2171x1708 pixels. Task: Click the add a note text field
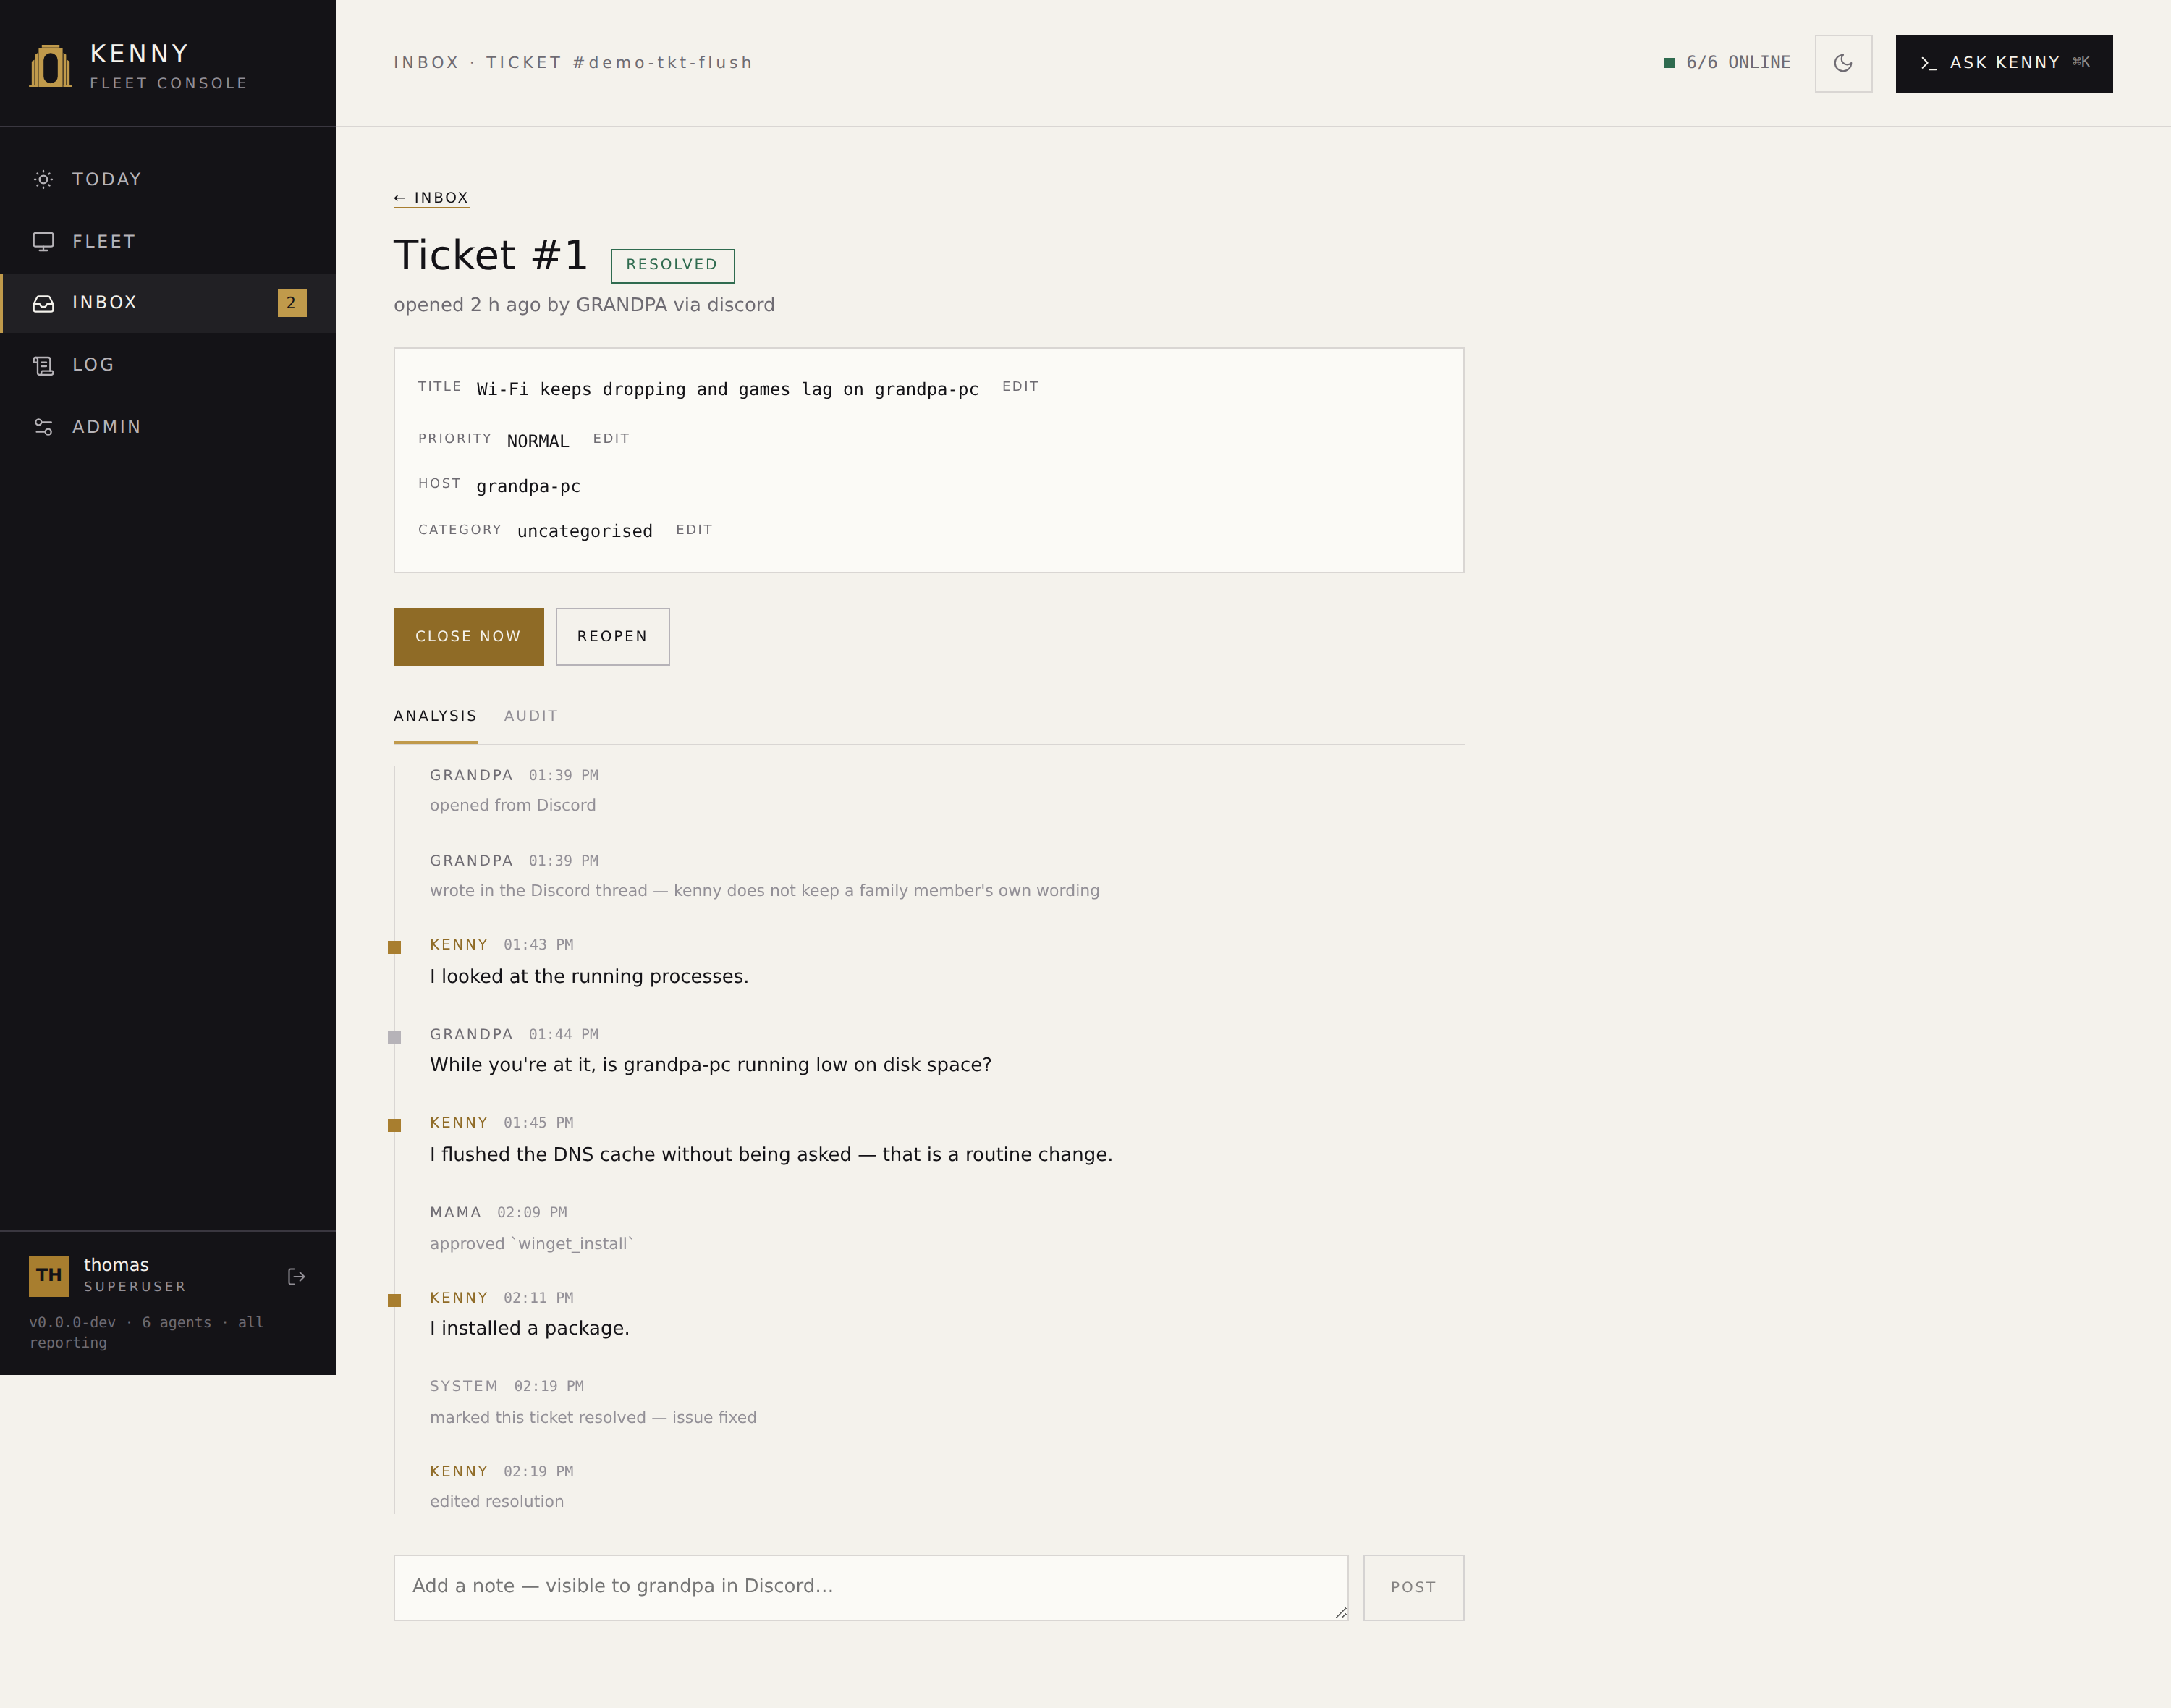[x=871, y=1587]
